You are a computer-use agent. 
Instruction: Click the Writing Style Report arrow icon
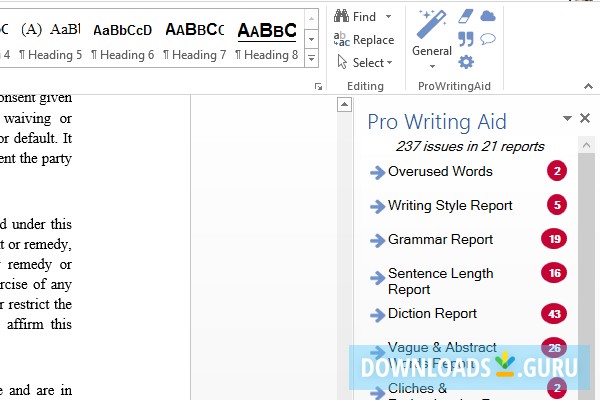pyautogui.click(x=377, y=206)
